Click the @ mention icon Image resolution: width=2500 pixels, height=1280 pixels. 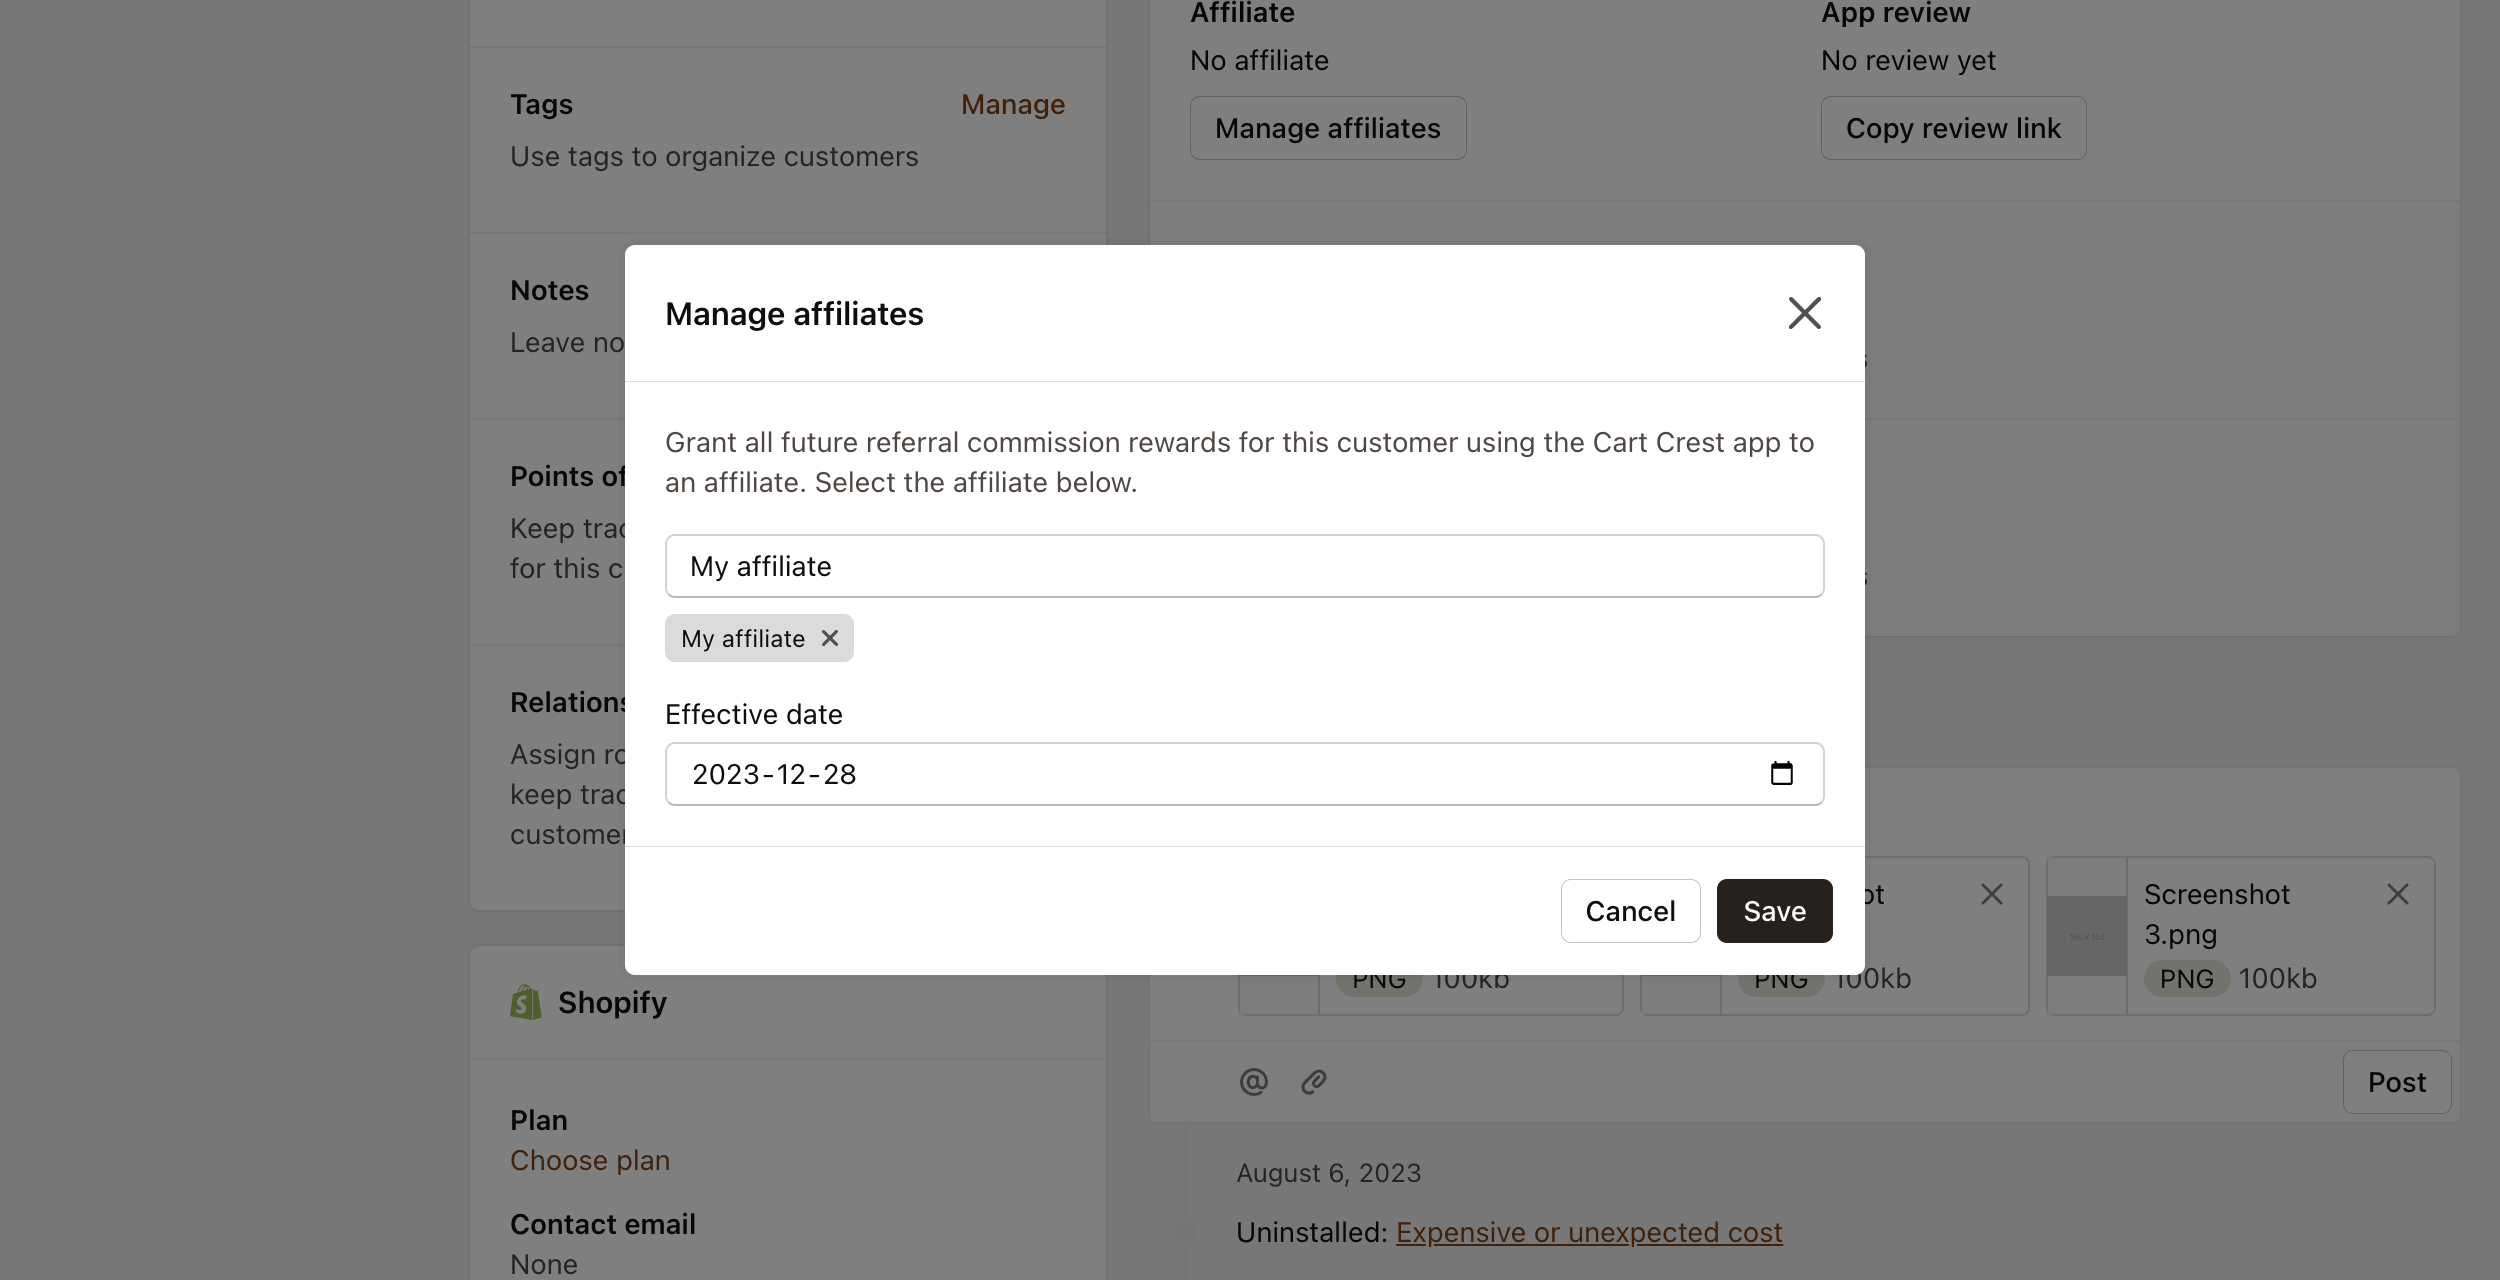[x=1252, y=1081]
